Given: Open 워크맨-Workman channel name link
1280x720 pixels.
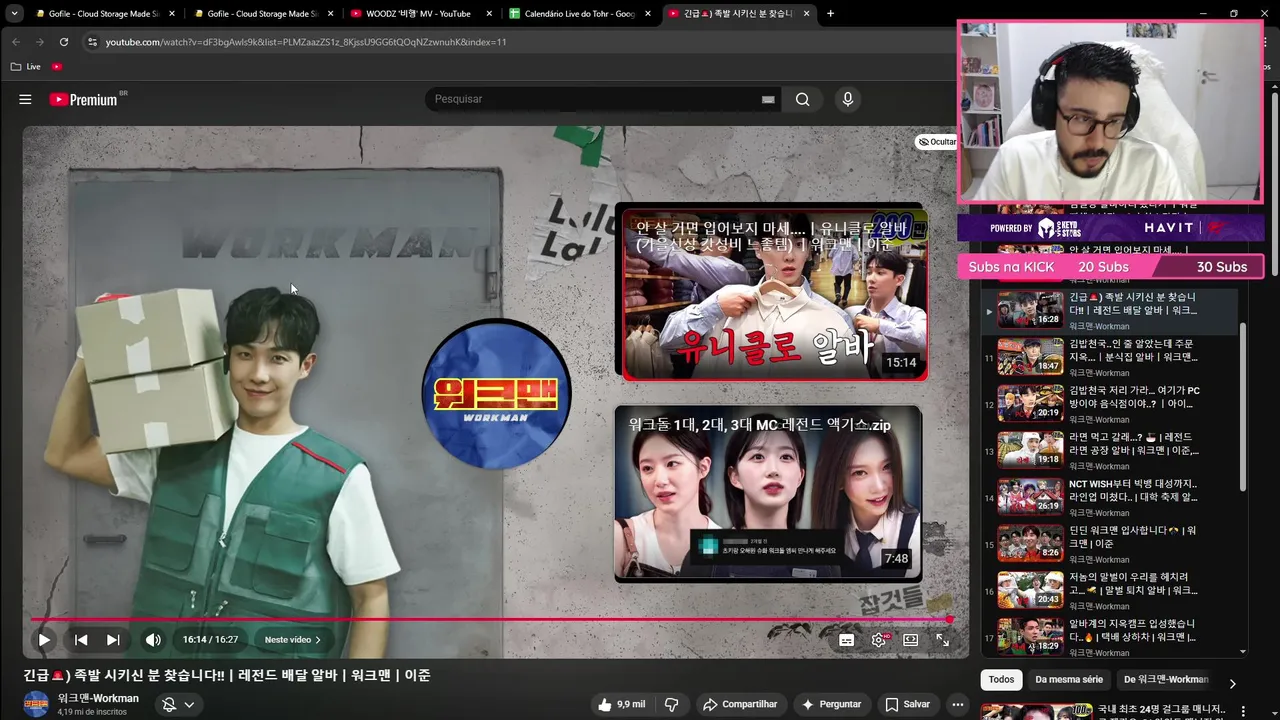Looking at the screenshot, I should (x=98, y=698).
